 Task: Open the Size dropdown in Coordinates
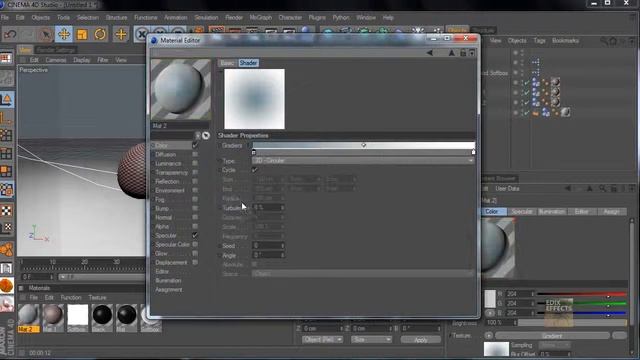(x=371, y=340)
